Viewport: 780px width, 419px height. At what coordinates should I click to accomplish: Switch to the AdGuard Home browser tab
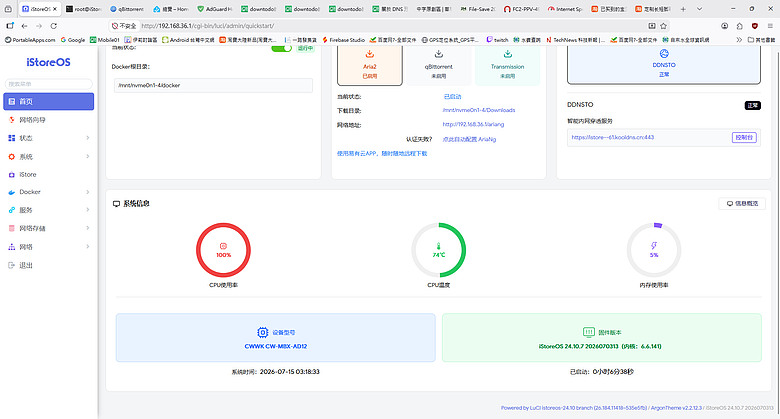pos(215,9)
